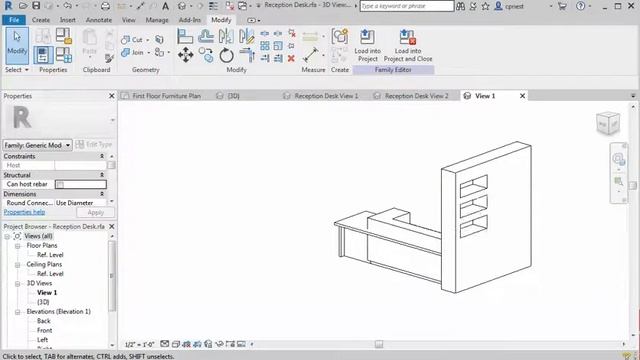Collapse the Constraints section

[x=102, y=156]
